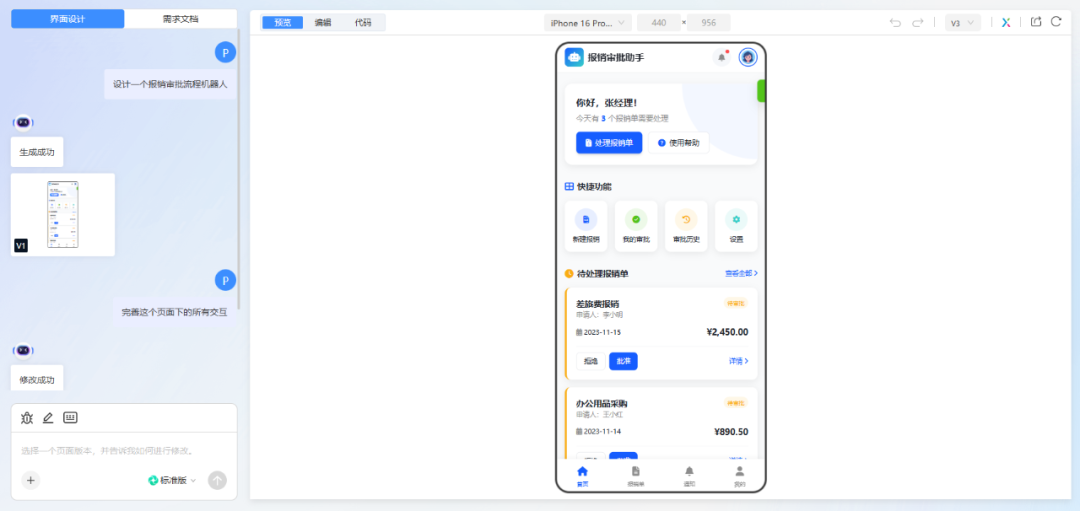1080x511 pixels.
Task: Click the 生成成功 reply bubble
Action: (x=37, y=152)
